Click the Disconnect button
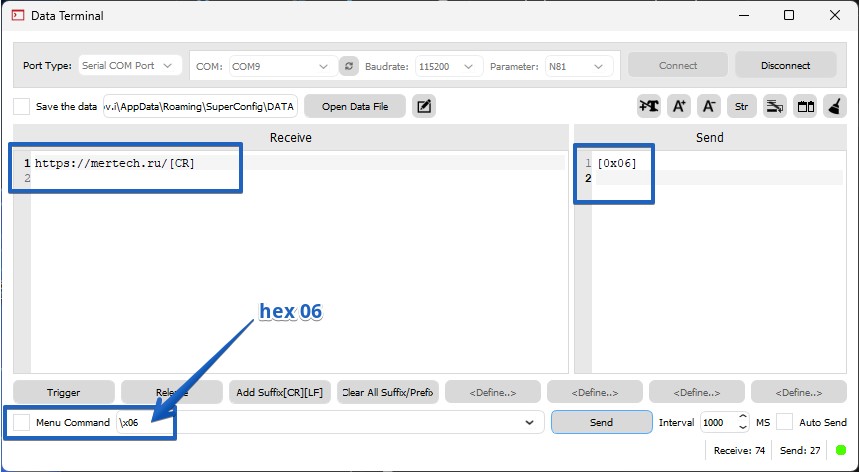 [x=785, y=65]
